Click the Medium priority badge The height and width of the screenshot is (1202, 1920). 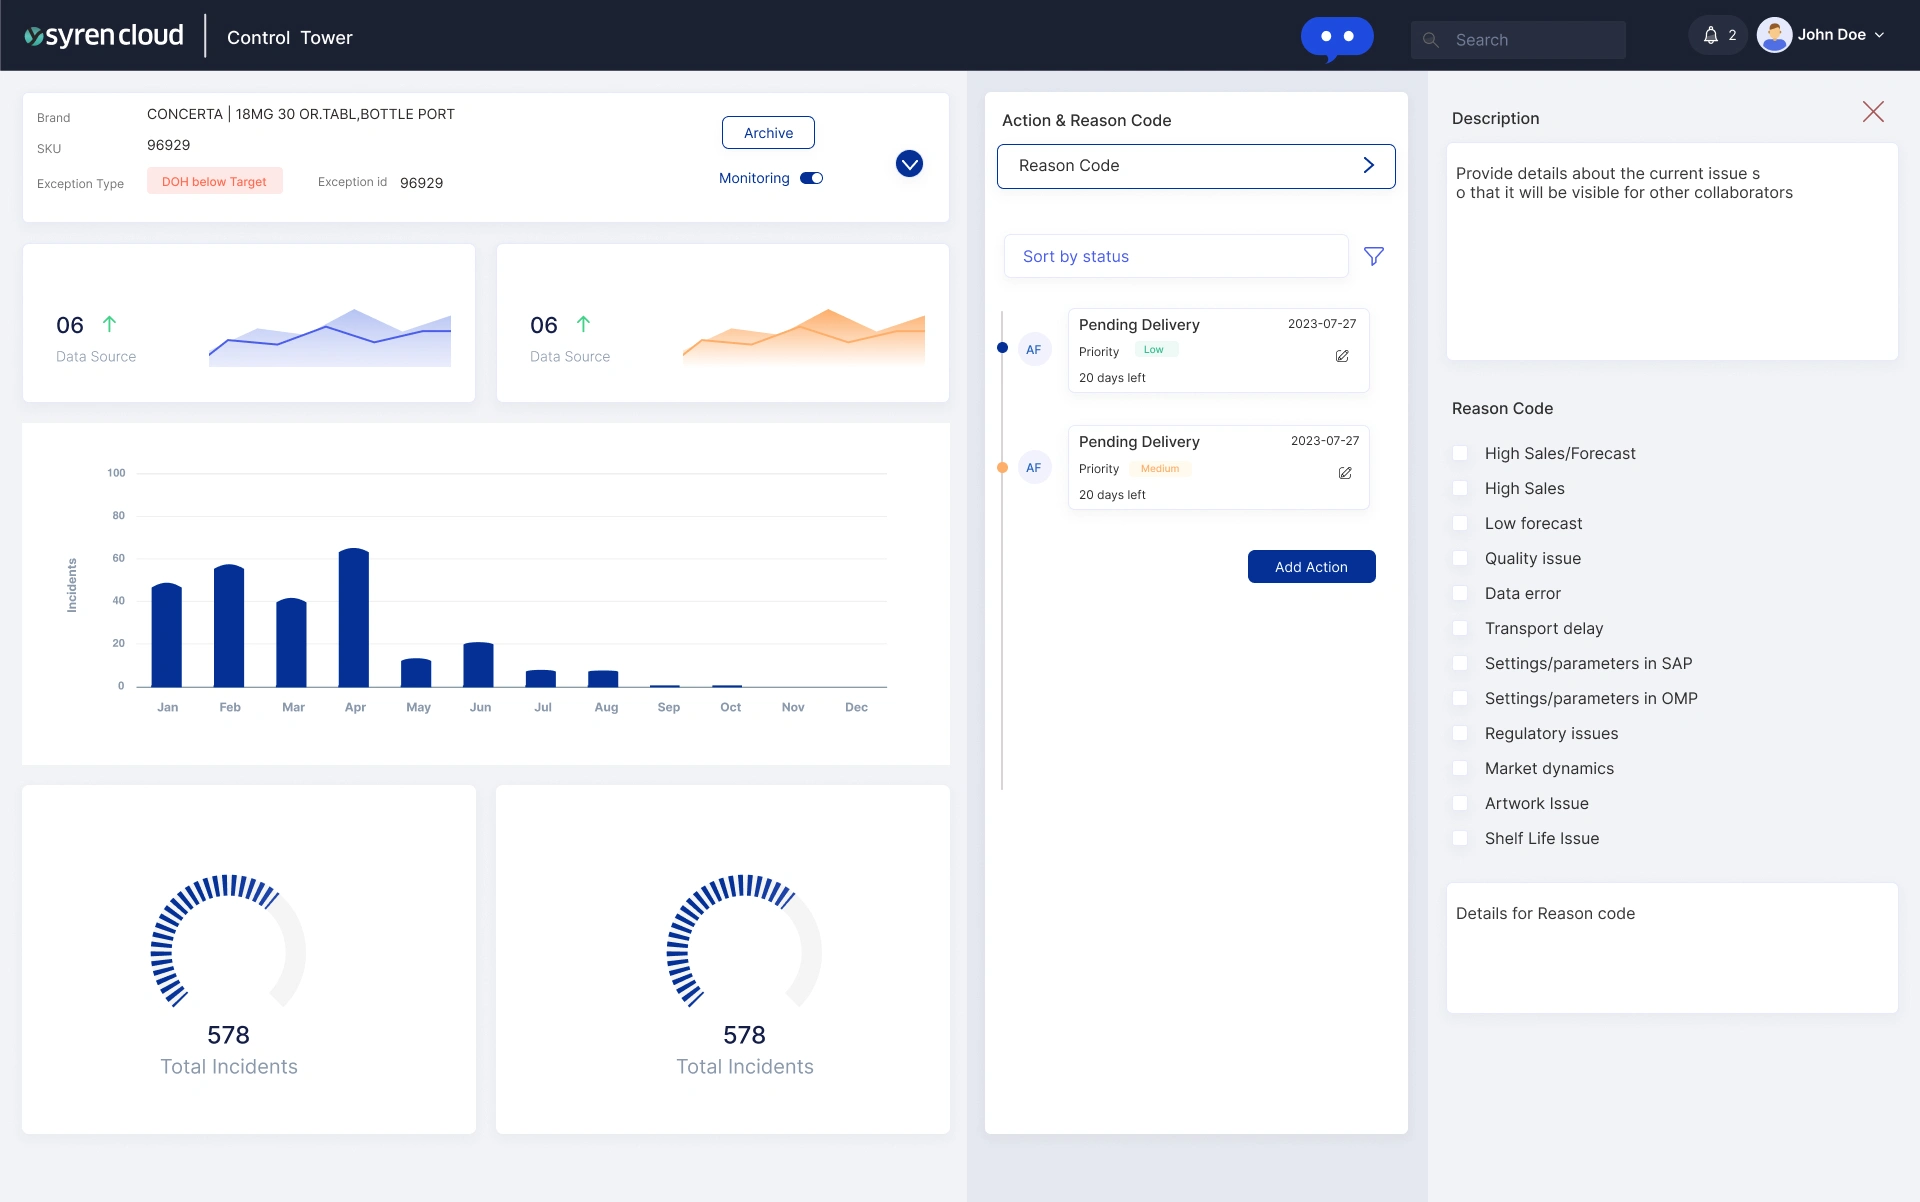pyautogui.click(x=1160, y=468)
